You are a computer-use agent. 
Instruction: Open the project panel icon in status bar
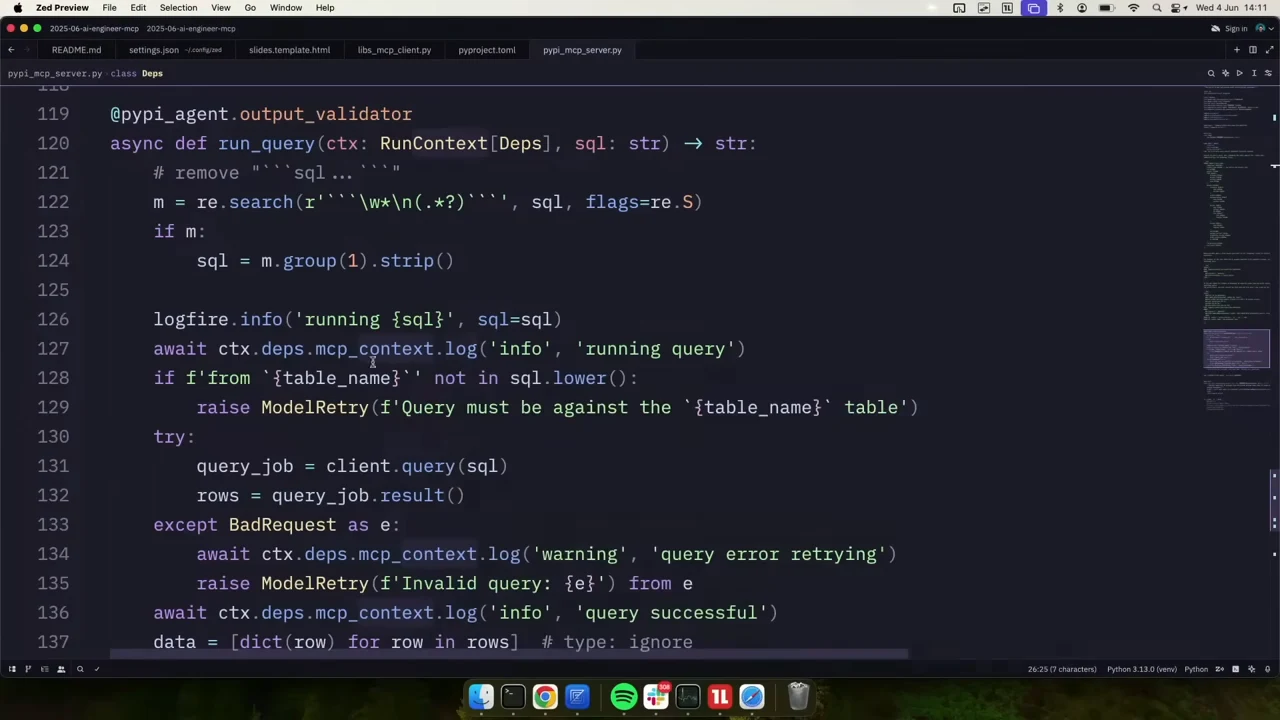(12, 669)
